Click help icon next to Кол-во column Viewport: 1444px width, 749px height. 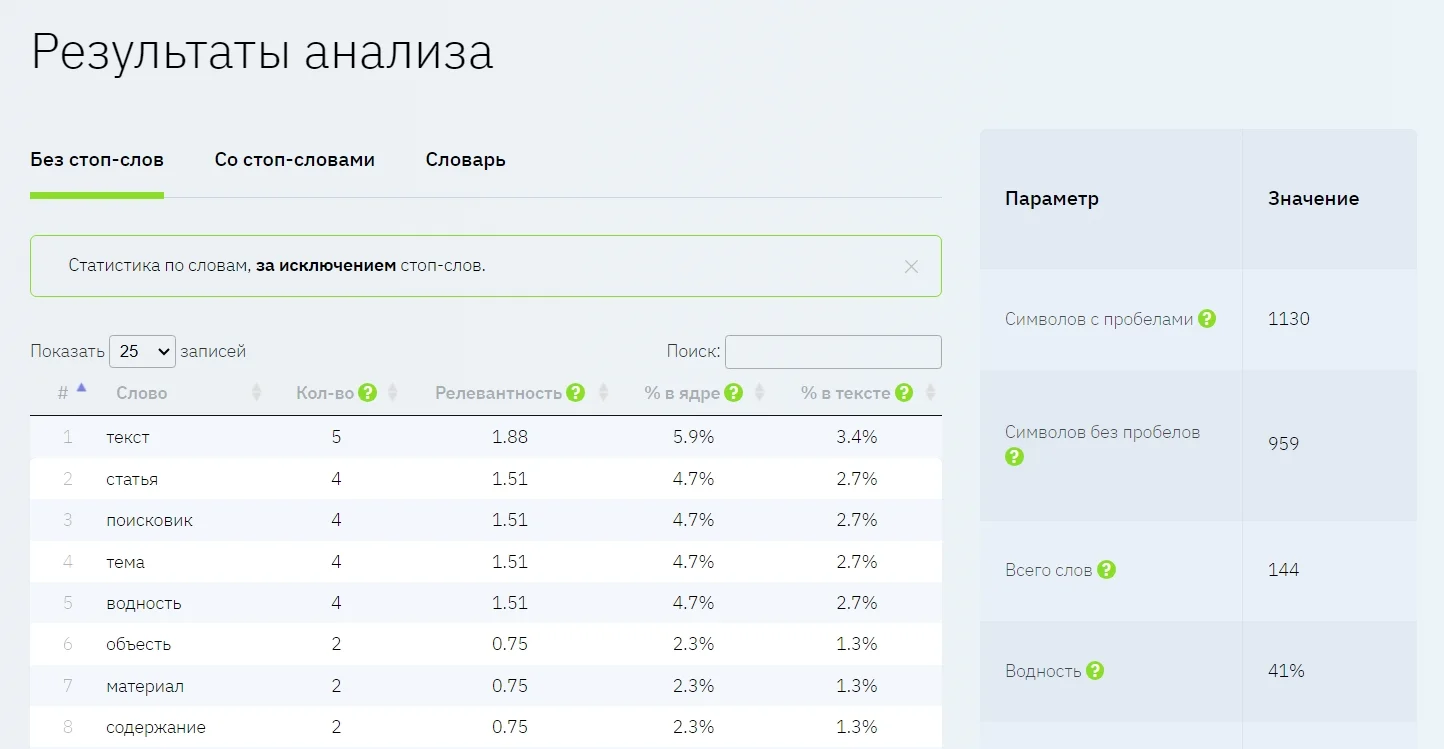(x=368, y=393)
